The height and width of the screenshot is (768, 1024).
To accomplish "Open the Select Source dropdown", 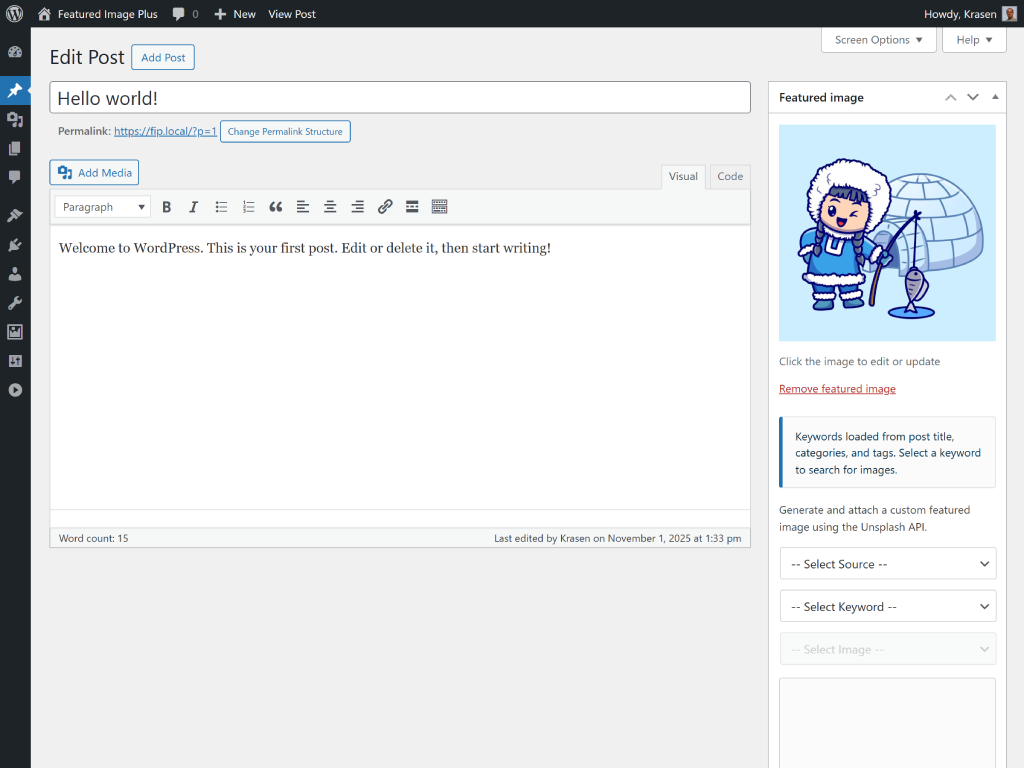I will 887,563.
